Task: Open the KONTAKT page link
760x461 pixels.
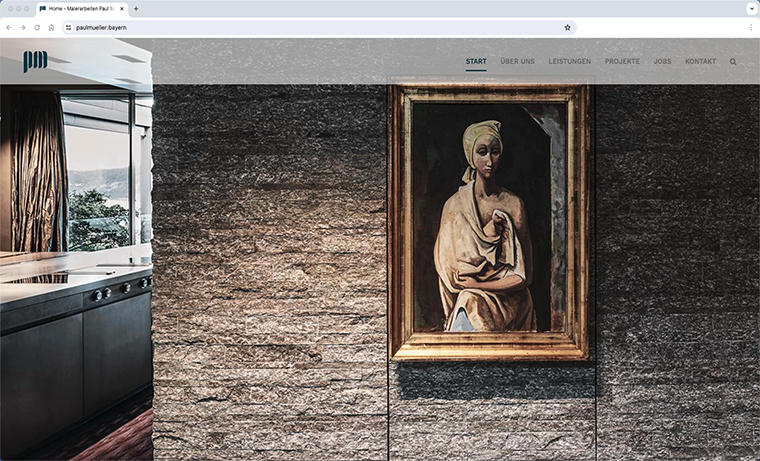Action: click(x=700, y=62)
